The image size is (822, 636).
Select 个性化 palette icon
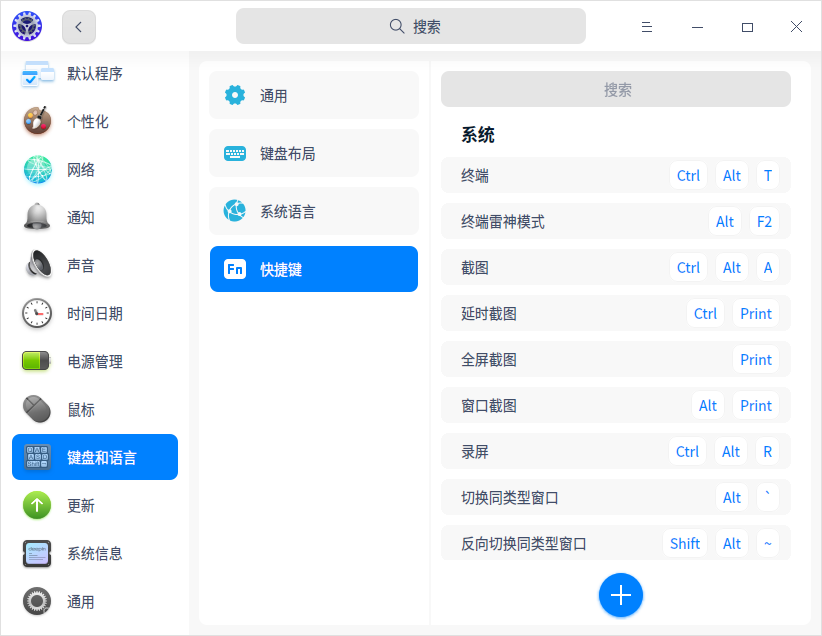37,121
